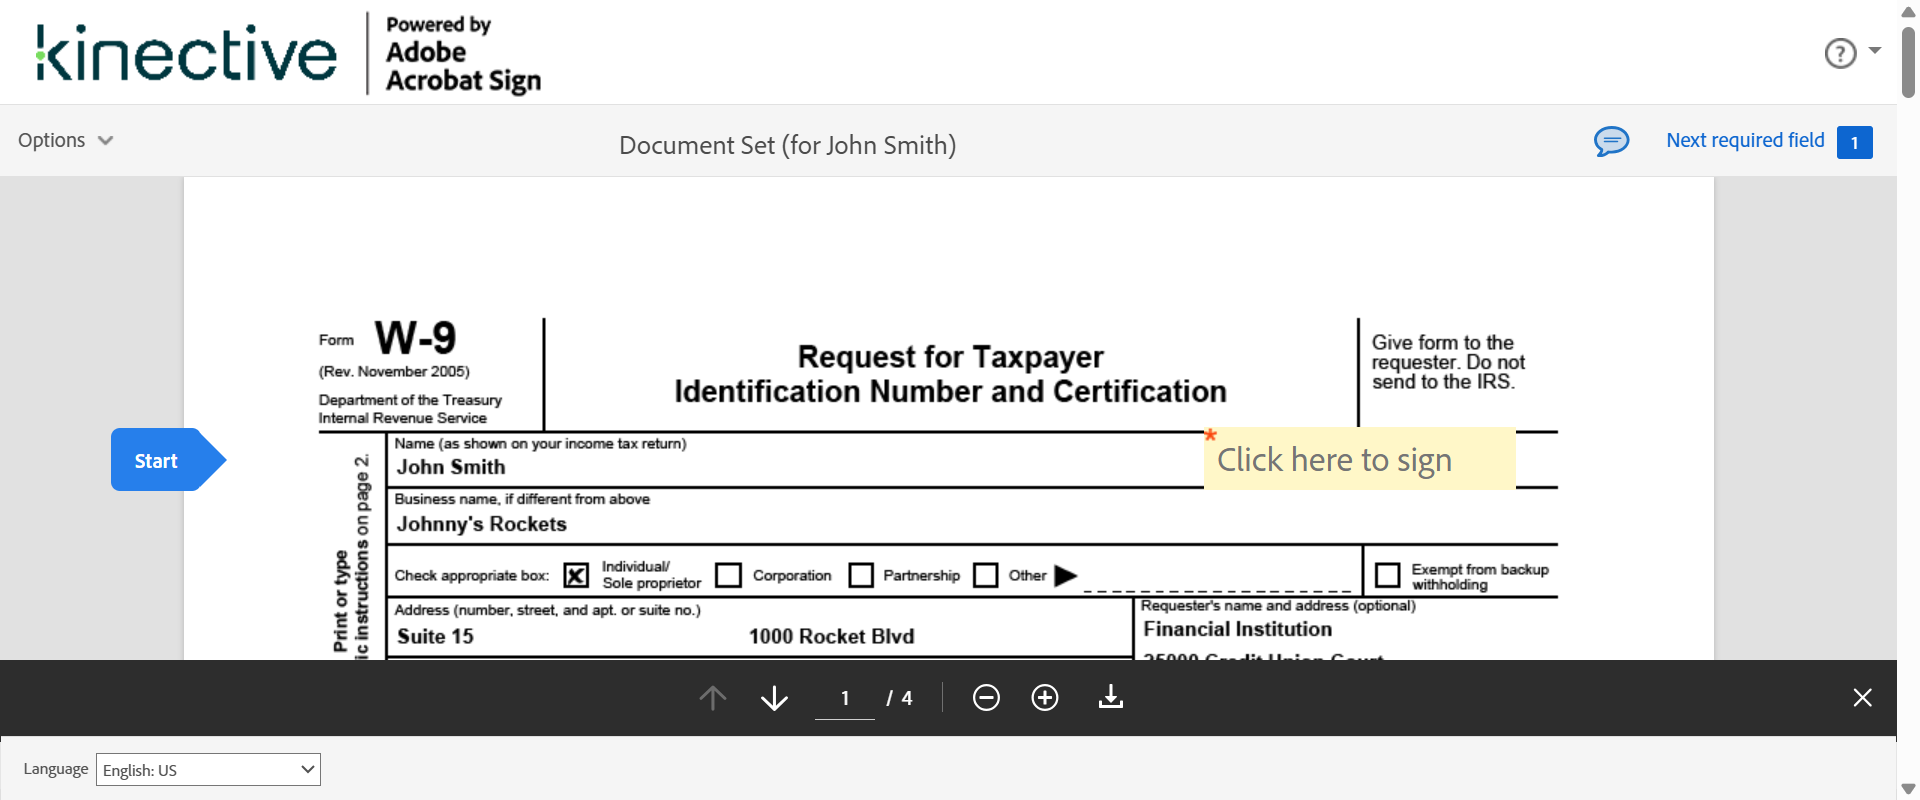Click the 'Other' arrow marker
The image size is (1920, 800).
(1066, 575)
